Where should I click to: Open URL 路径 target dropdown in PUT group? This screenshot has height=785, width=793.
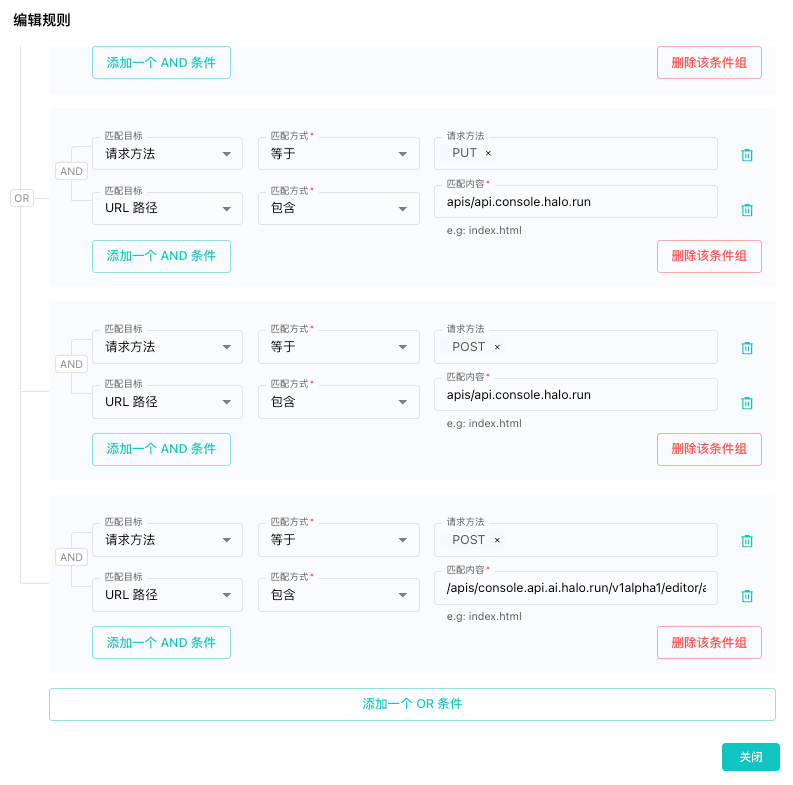[x=167, y=208]
